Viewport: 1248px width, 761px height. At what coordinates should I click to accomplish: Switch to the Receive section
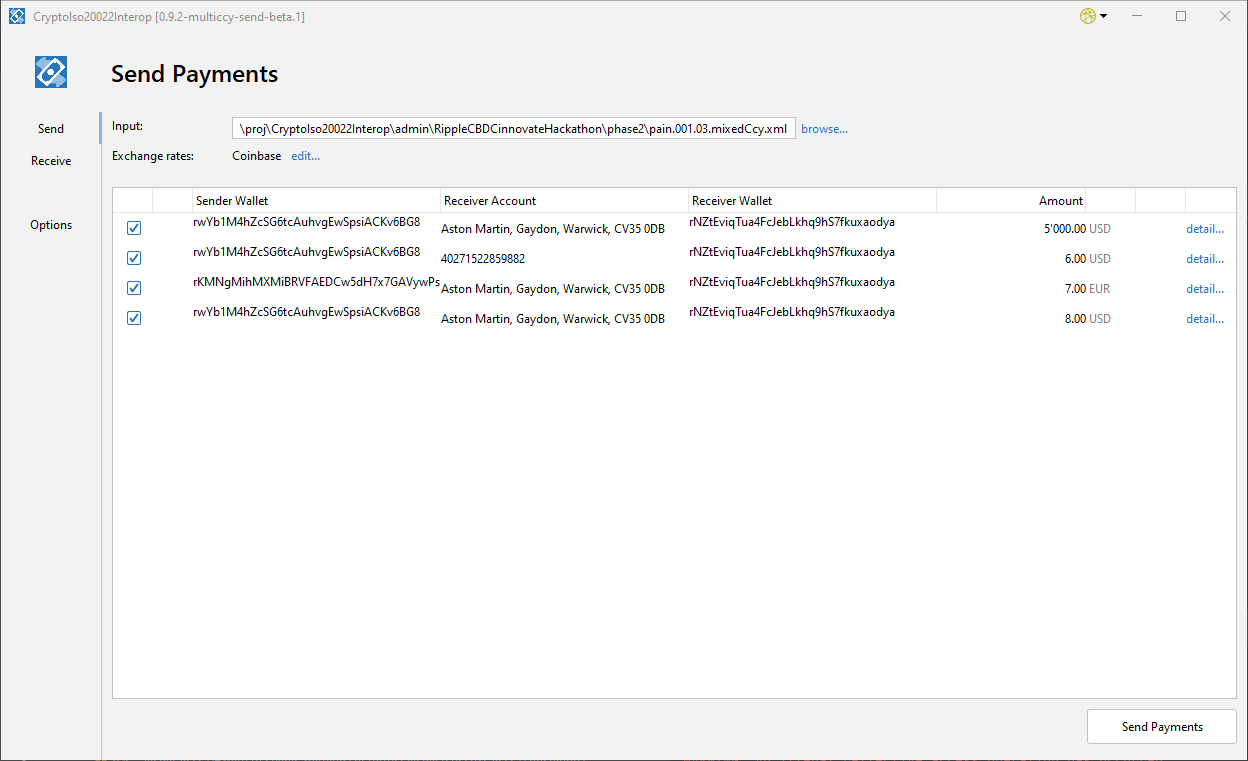[51, 160]
